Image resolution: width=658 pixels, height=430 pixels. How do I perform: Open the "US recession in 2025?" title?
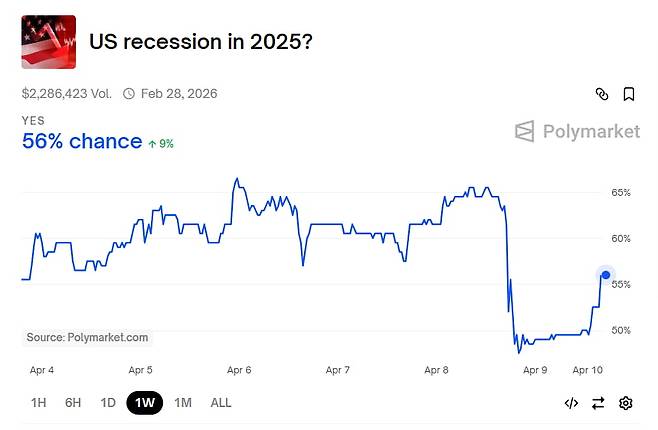pos(199,42)
